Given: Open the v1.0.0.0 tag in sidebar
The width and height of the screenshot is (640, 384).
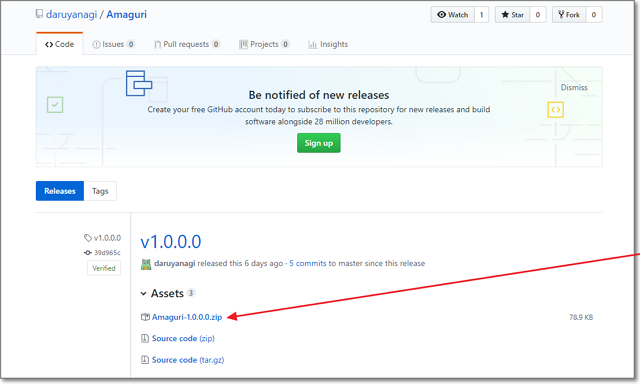Looking at the screenshot, I should click(x=103, y=238).
